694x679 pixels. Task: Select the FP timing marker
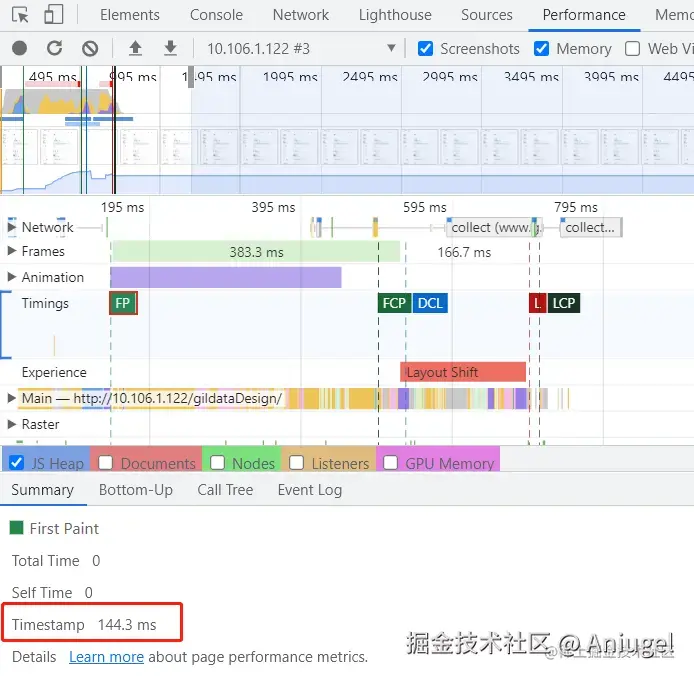tap(123, 303)
